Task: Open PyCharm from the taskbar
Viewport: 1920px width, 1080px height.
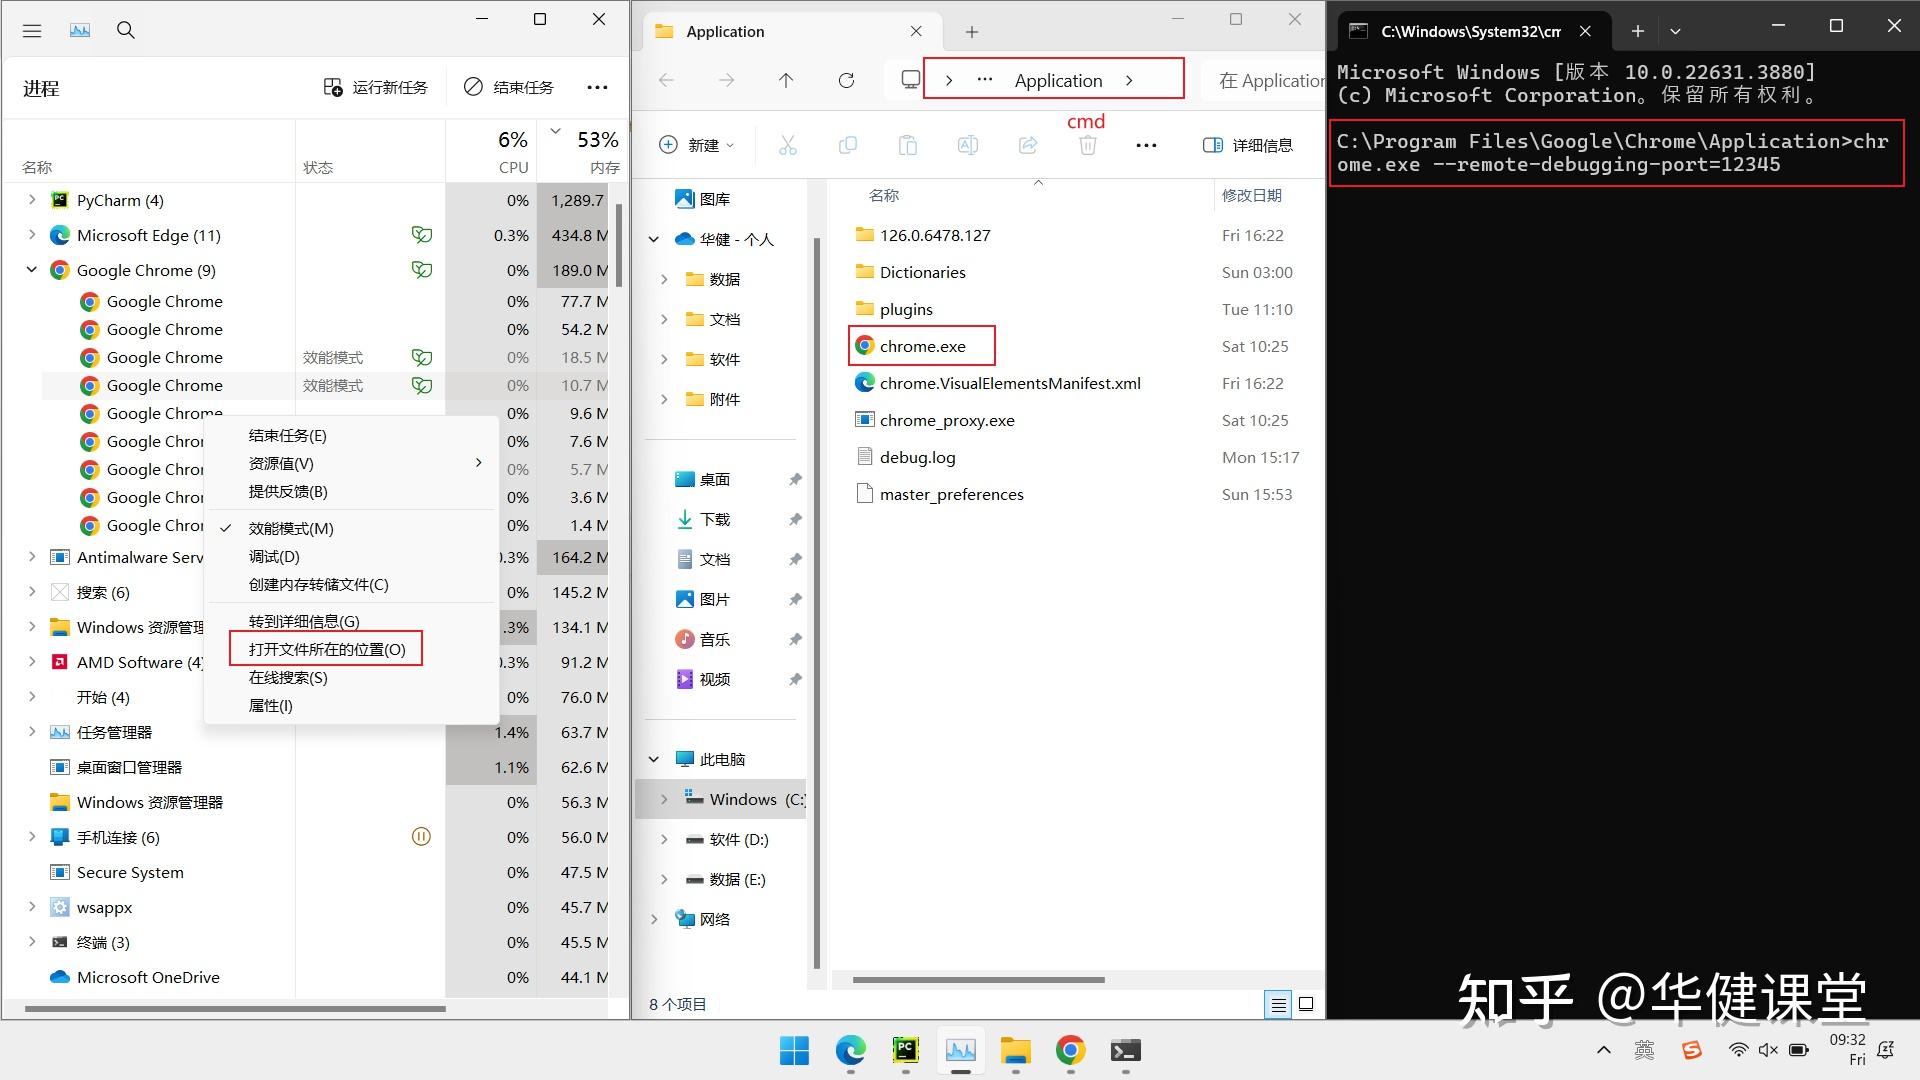Action: (x=905, y=1050)
